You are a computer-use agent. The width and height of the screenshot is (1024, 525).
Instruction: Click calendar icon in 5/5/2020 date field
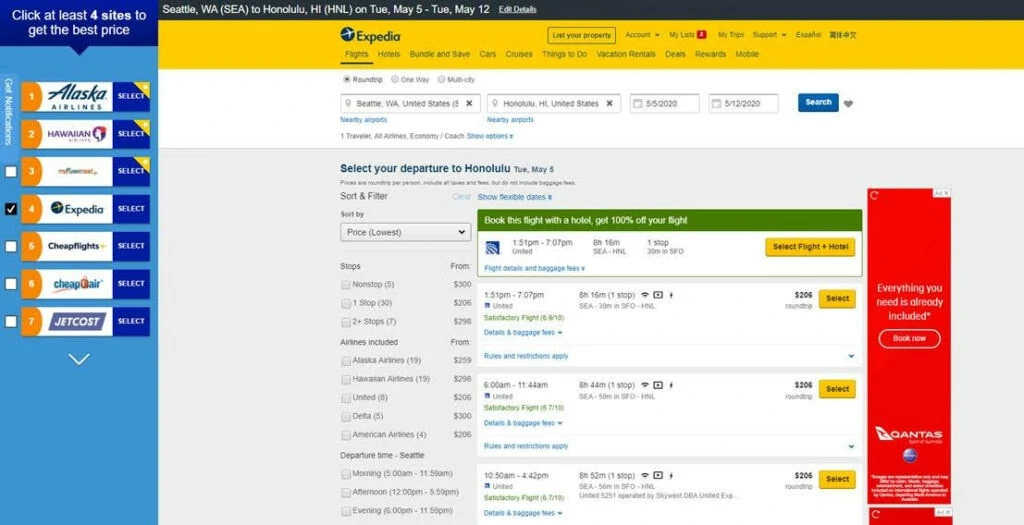638,104
